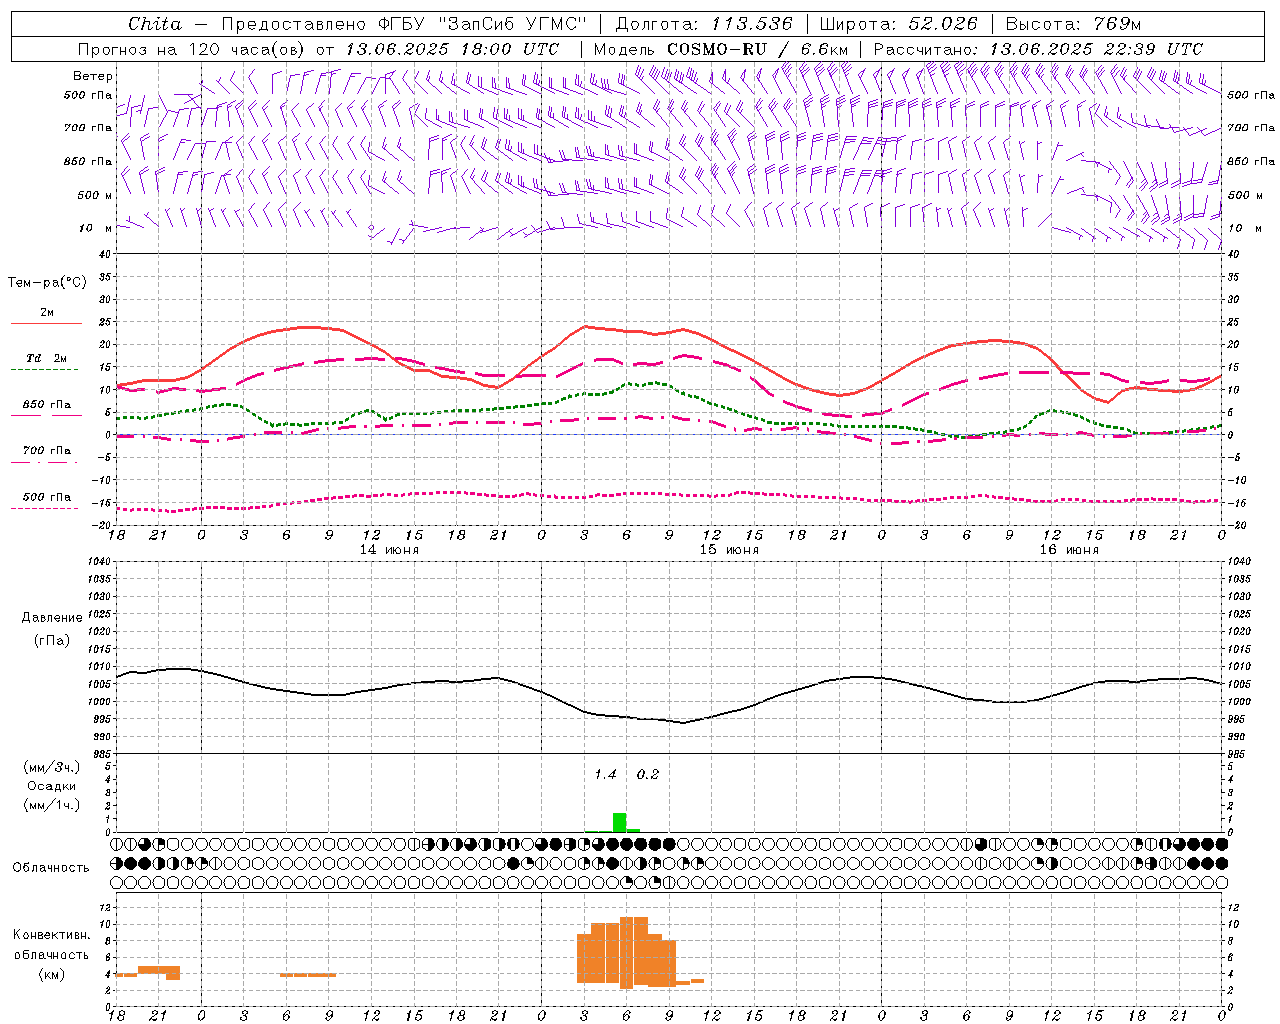Click the precipitation value "1.4"
Screen dimensions: 1280x1024
(x=605, y=775)
